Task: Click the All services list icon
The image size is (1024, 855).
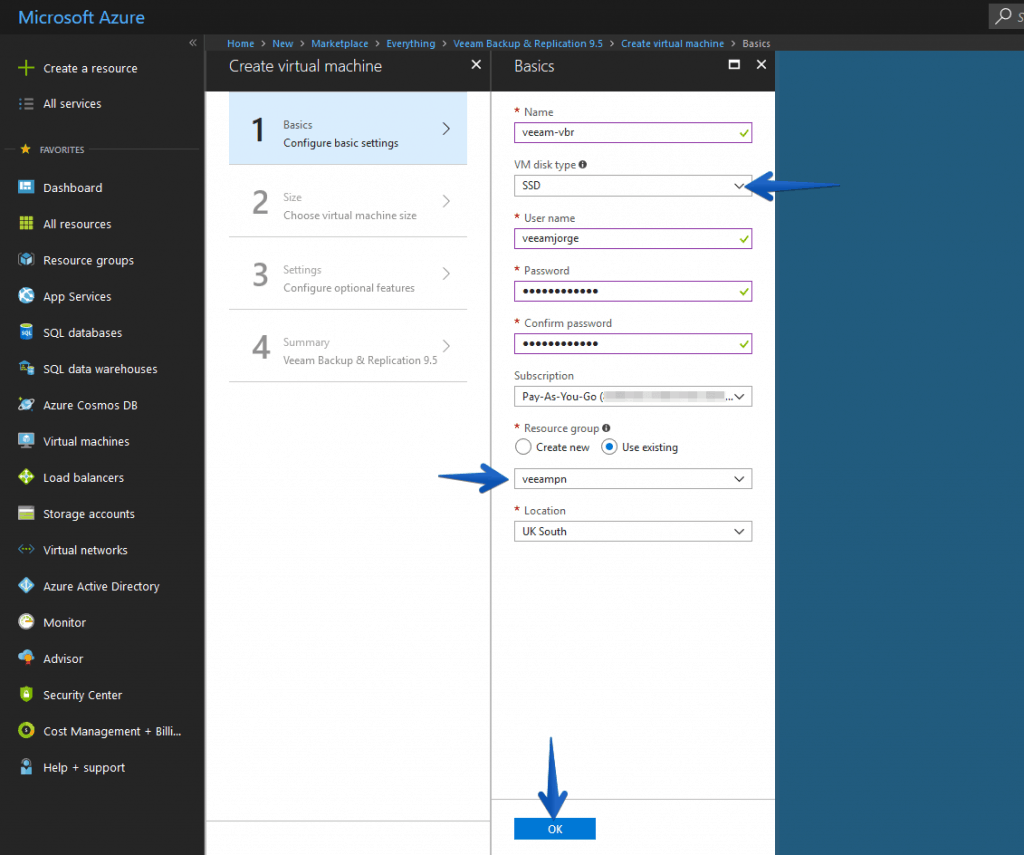Action: point(26,103)
